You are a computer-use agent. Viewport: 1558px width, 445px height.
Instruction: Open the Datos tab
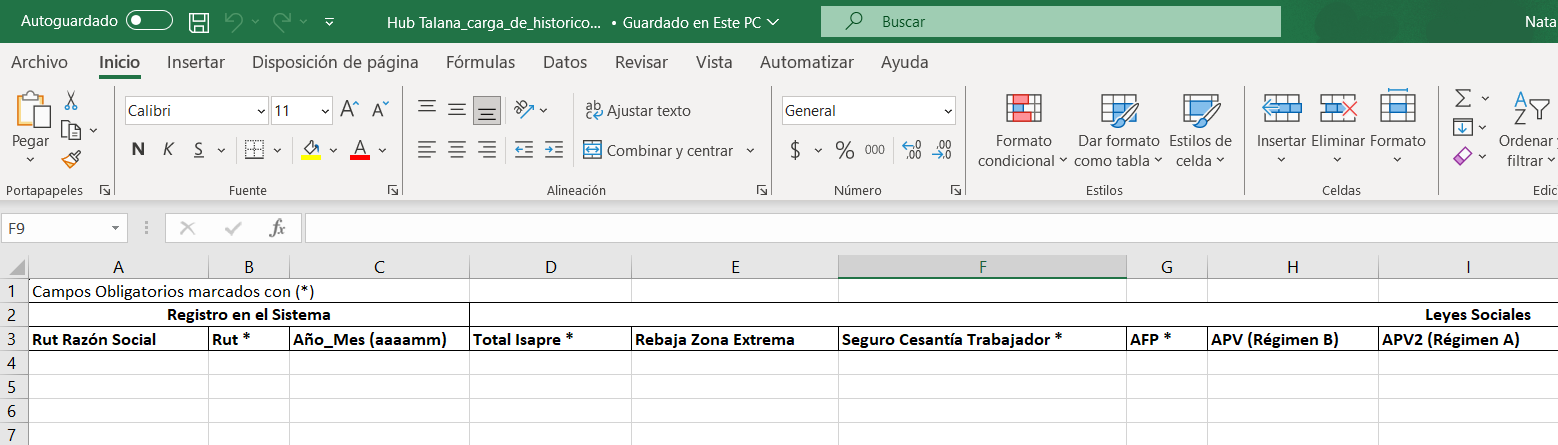[x=565, y=62]
